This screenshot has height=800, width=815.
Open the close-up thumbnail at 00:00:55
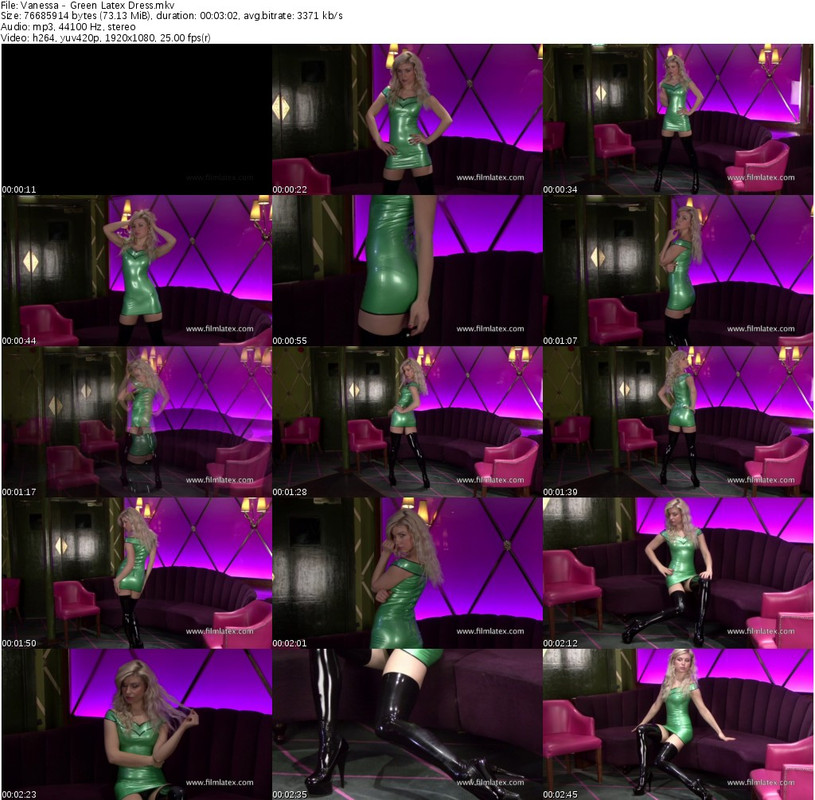pyautogui.click(x=407, y=271)
